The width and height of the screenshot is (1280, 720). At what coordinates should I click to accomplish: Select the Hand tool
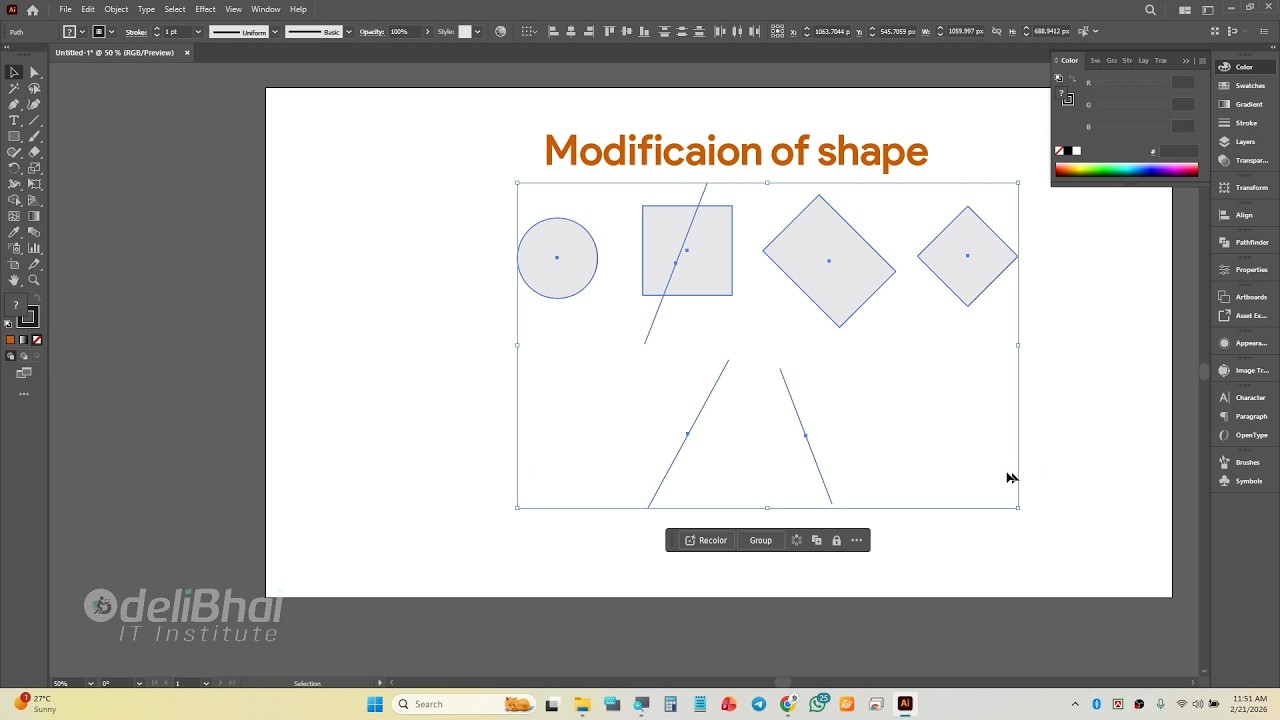click(14, 280)
